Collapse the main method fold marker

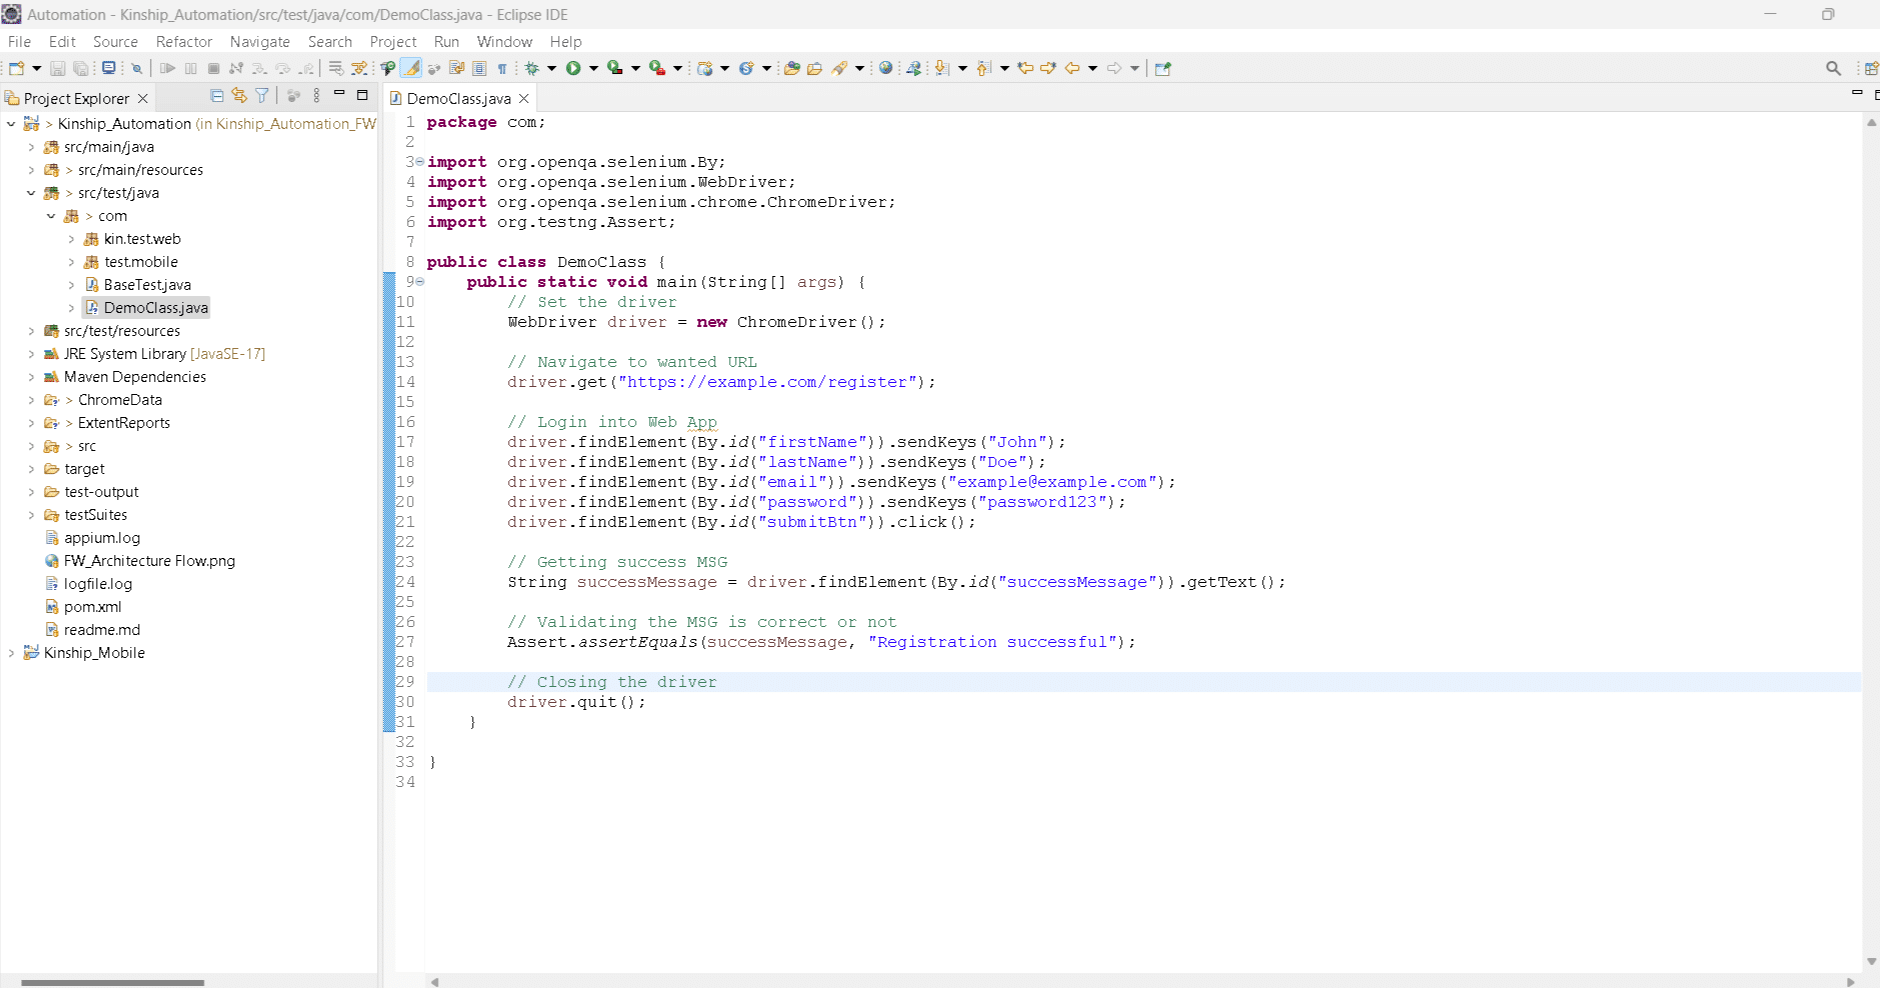point(420,282)
